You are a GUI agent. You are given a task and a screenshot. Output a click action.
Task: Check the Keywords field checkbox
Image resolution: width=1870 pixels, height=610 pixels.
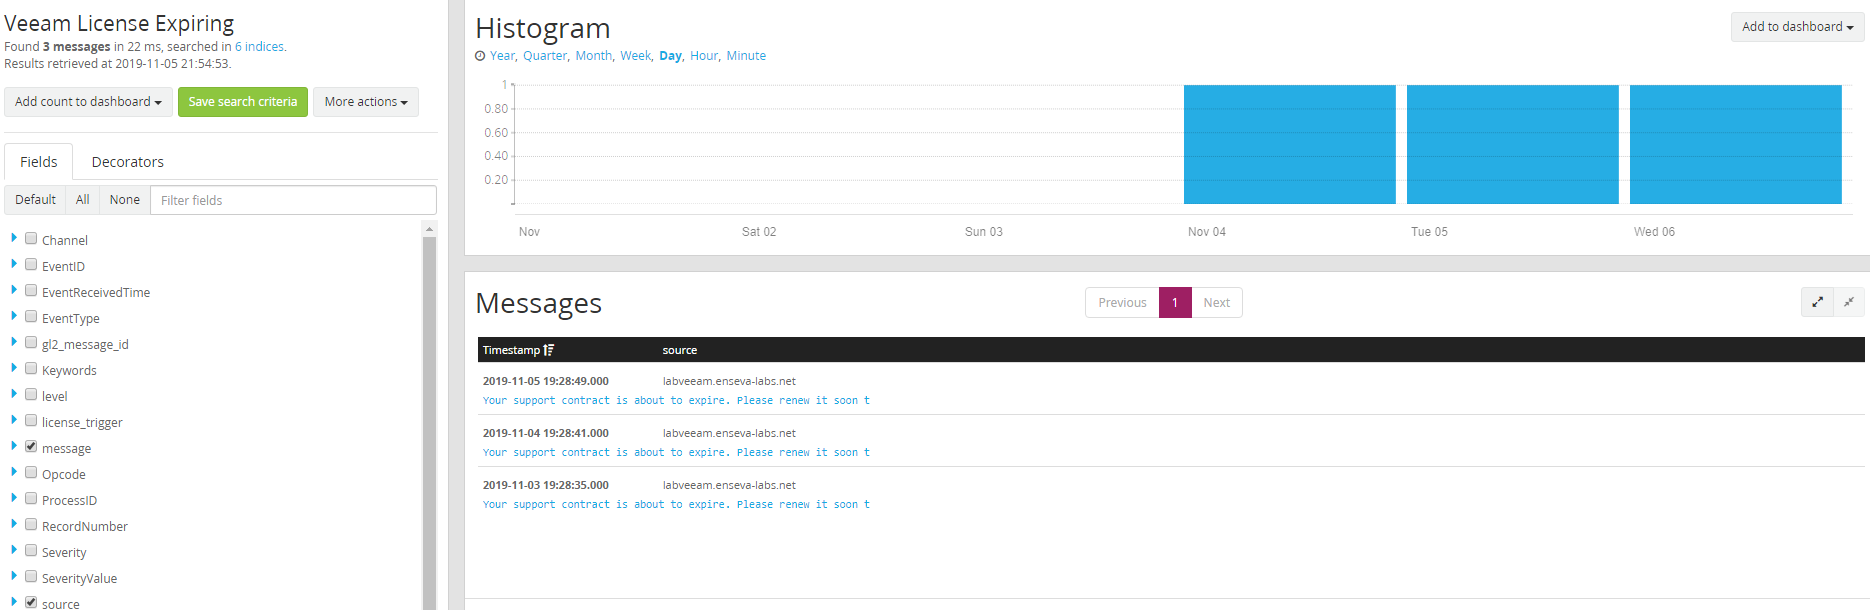tap(31, 368)
